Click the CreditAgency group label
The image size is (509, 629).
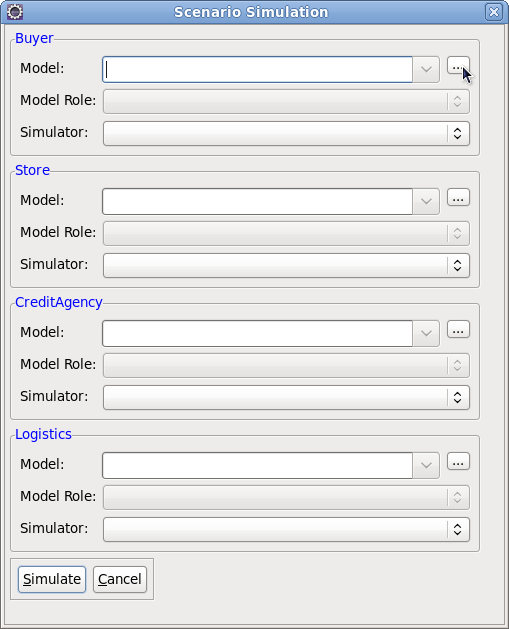pyautogui.click(x=59, y=302)
